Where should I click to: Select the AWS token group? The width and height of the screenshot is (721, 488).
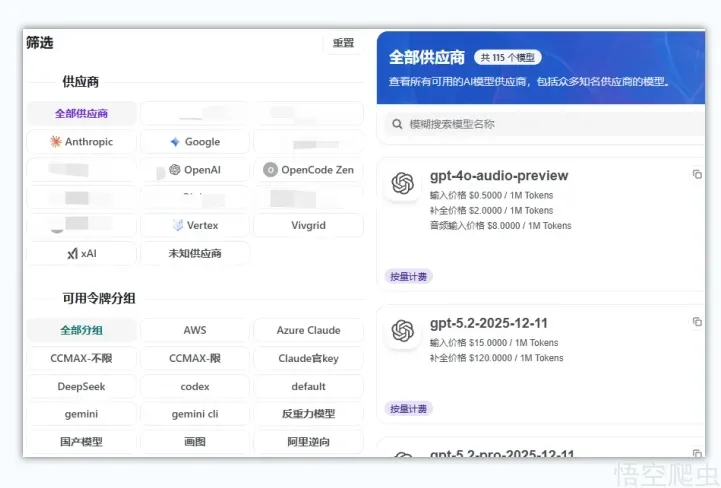[x=195, y=330]
